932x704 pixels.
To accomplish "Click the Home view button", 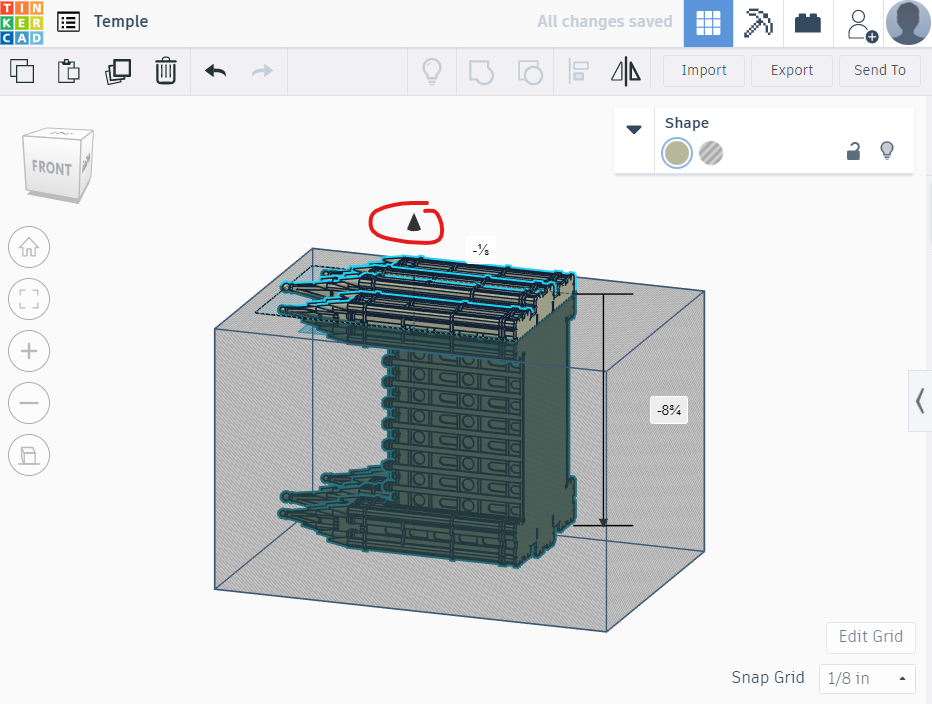I will (29, 247).
